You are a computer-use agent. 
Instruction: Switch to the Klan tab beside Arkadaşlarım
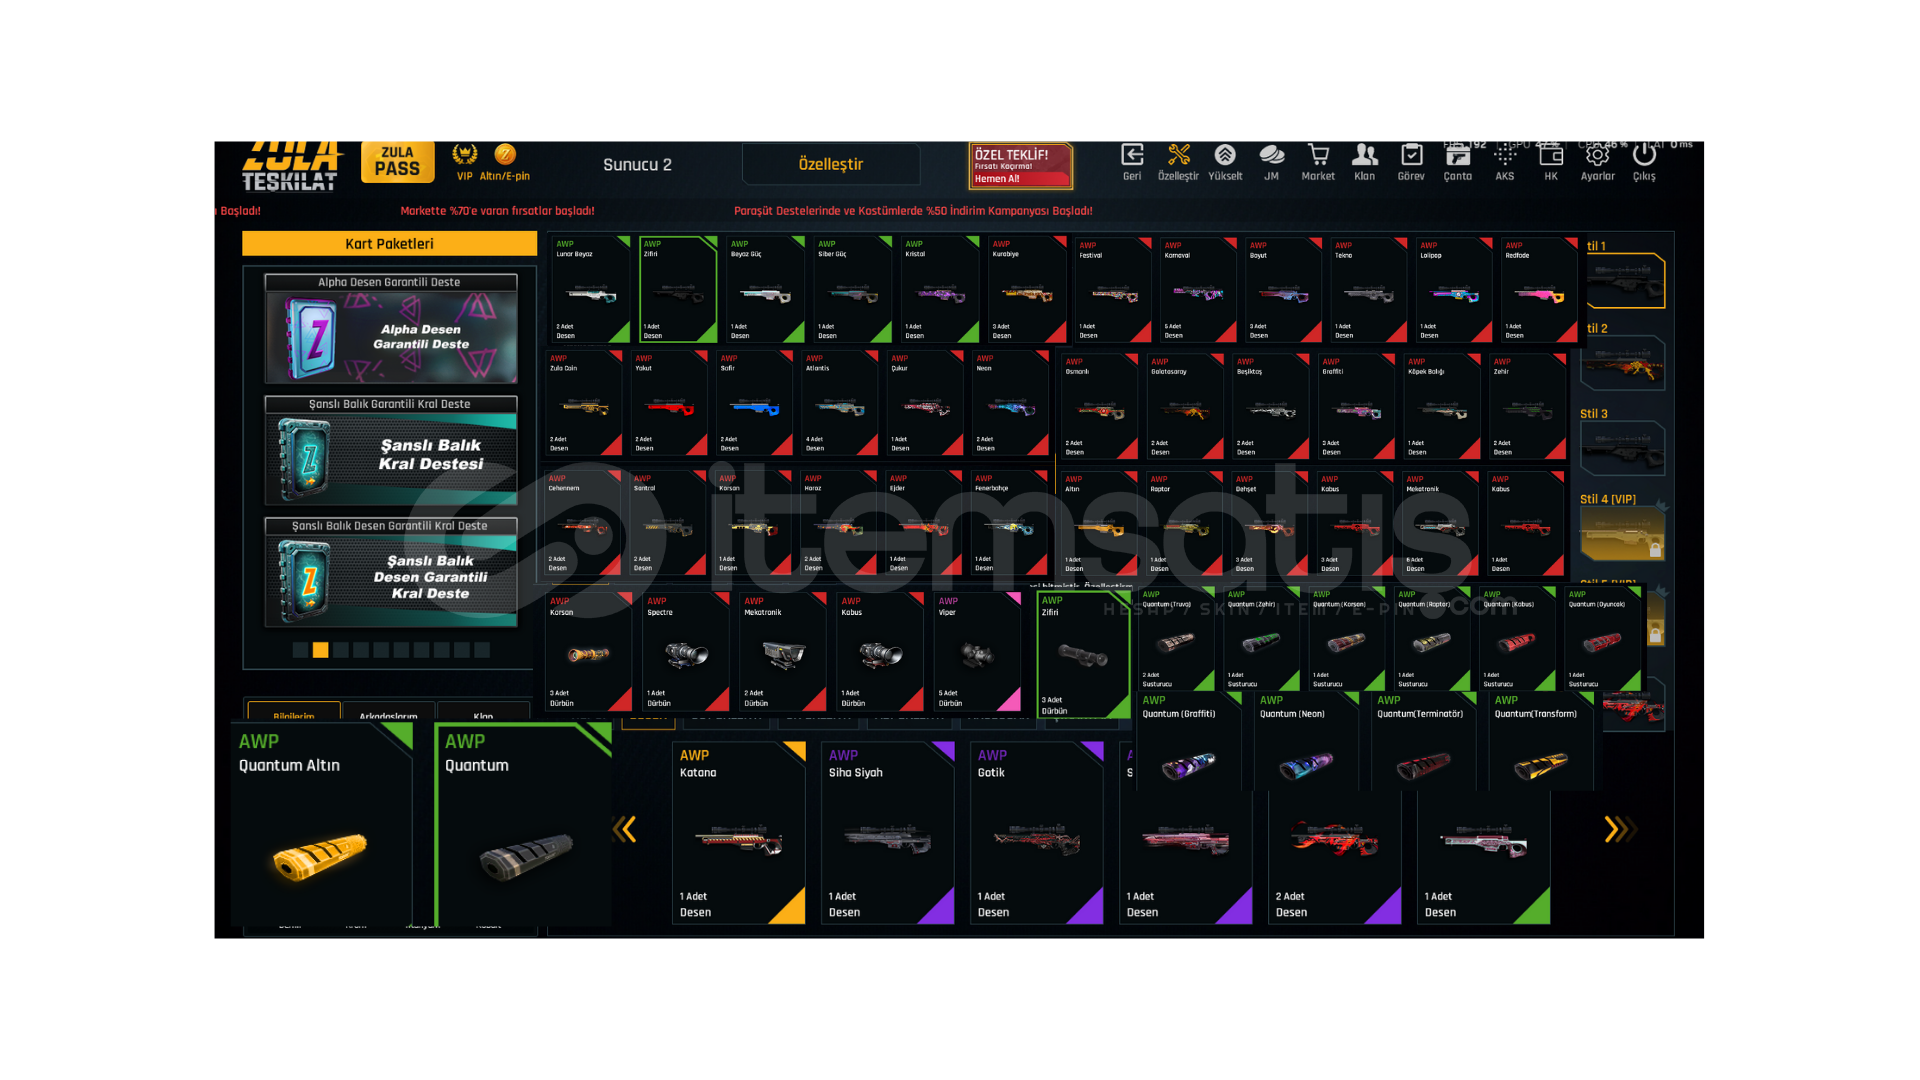[x=483, y=712]
